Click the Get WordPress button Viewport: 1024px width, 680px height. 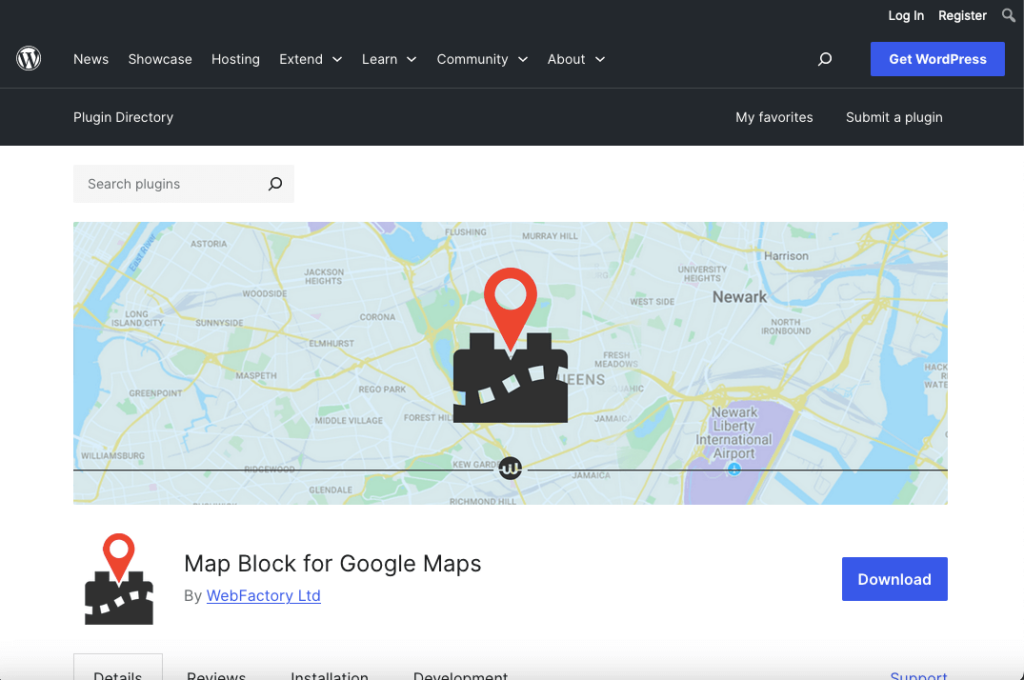pyautogui.click(x=937, y=59)
